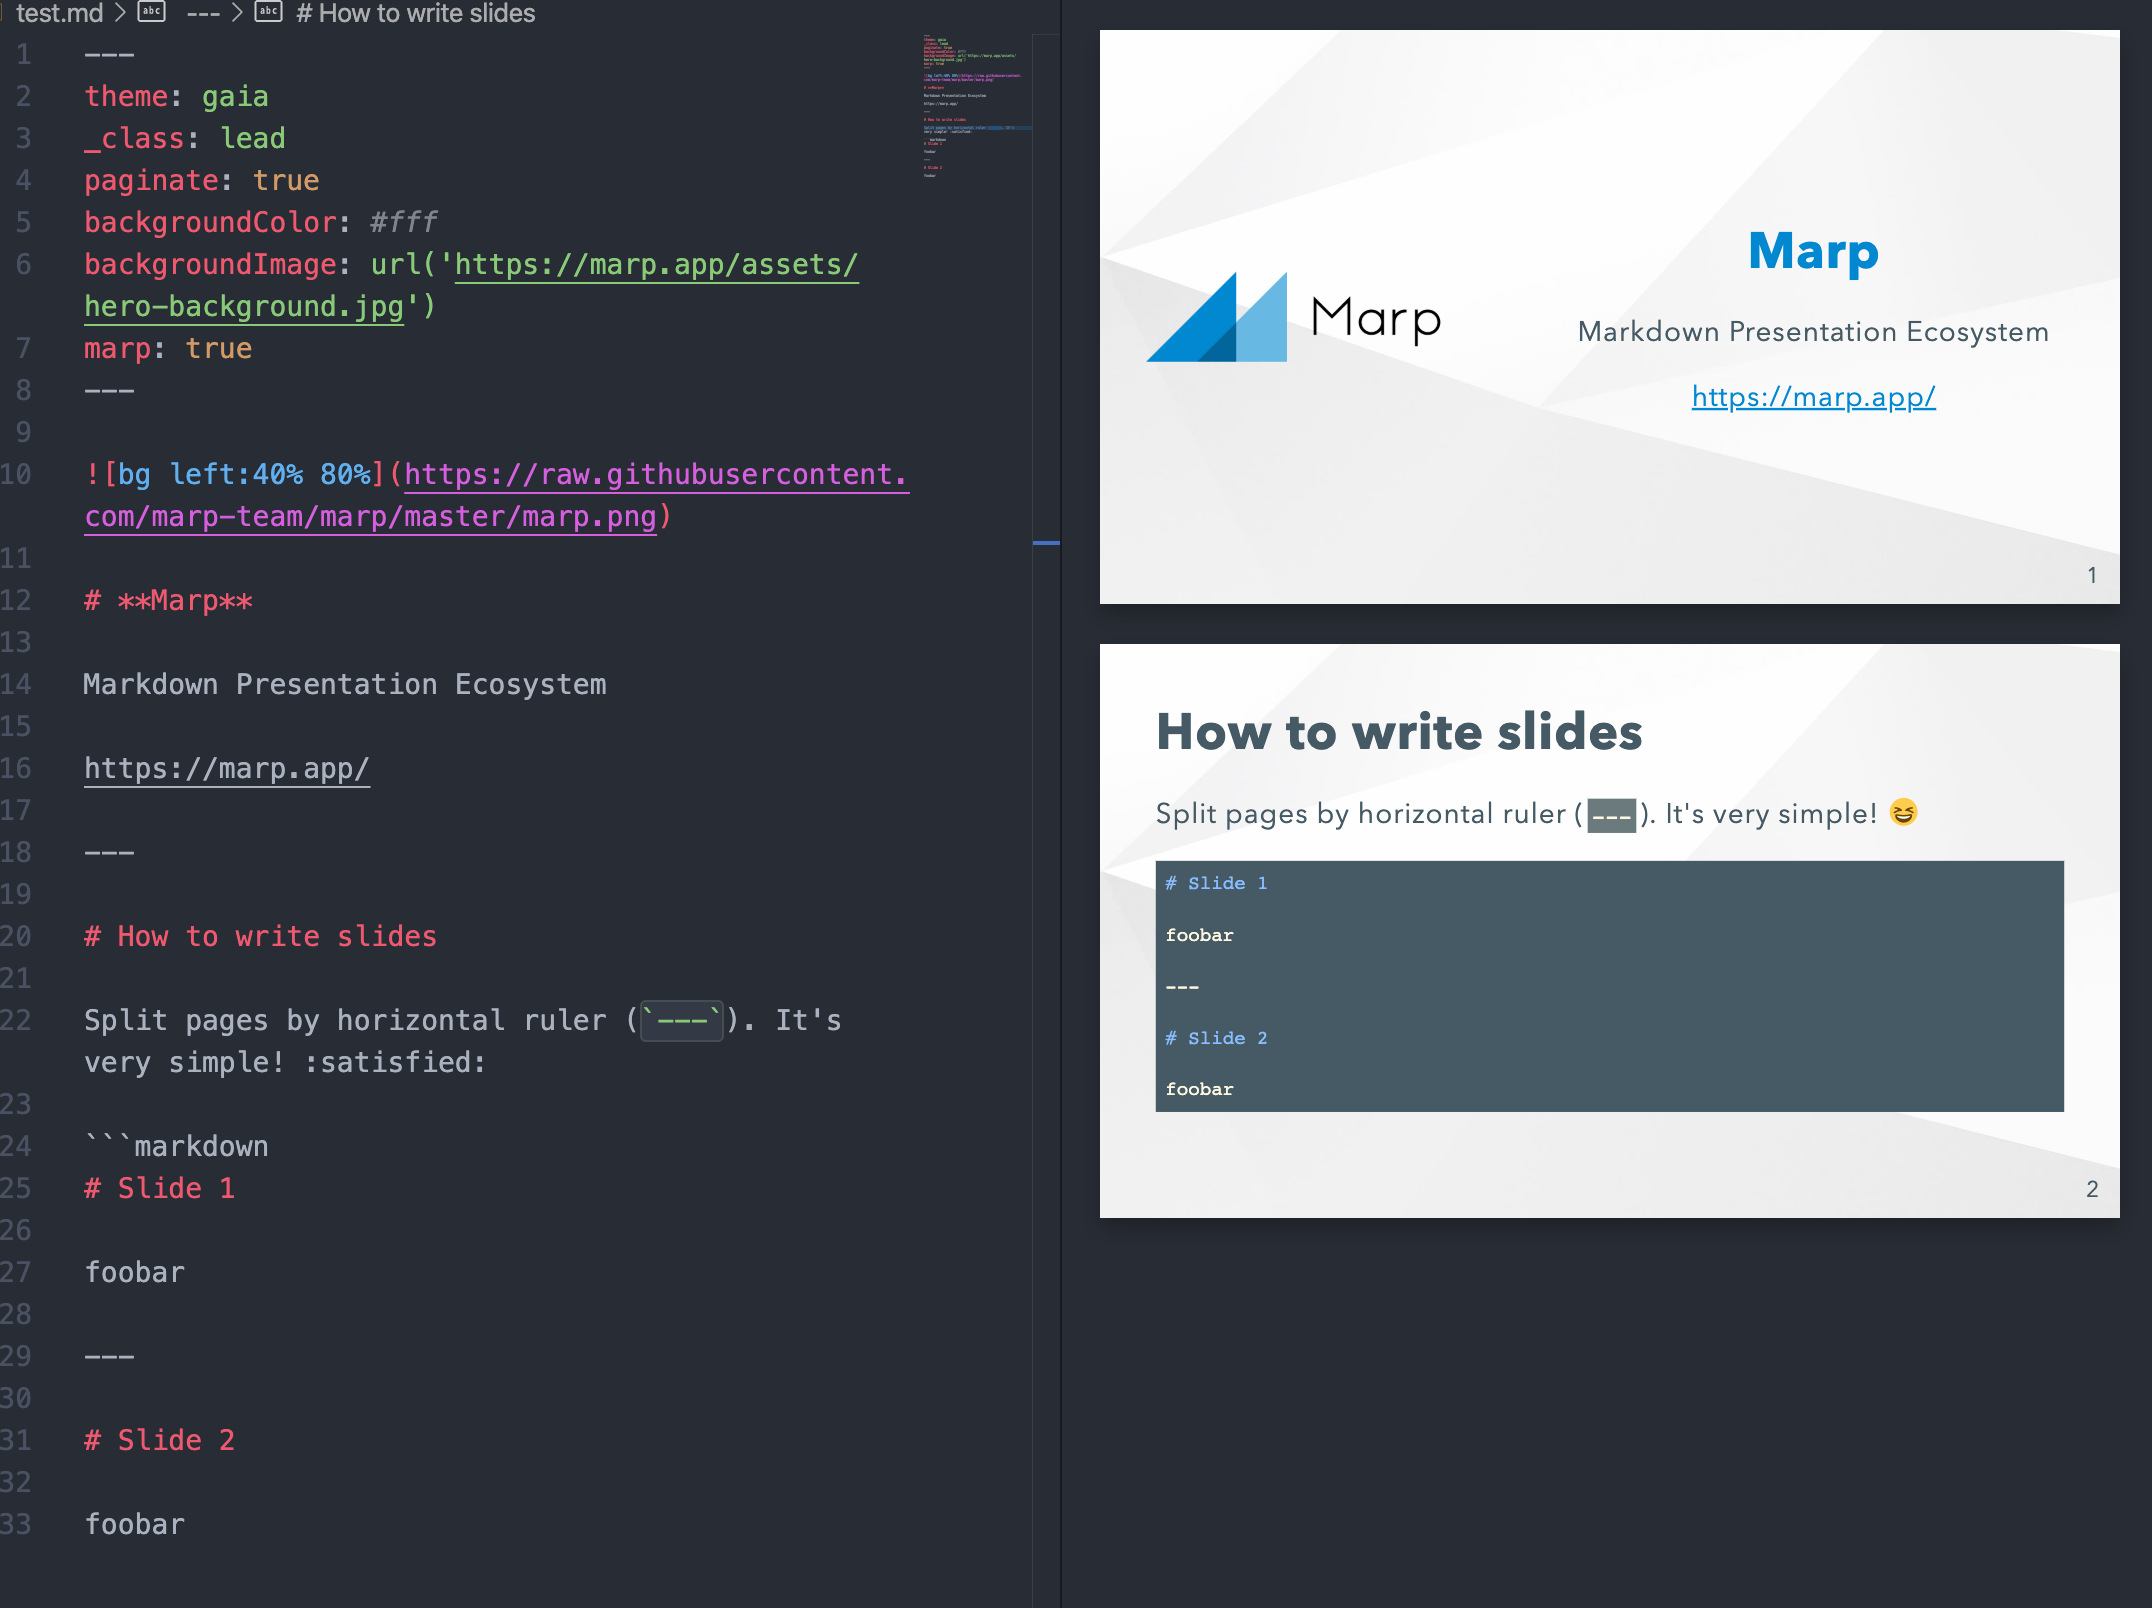The image size is (2152, 1608).
Task: Expand the chevron after test.md breadcrumb
Action: click(x=121, y=13)
